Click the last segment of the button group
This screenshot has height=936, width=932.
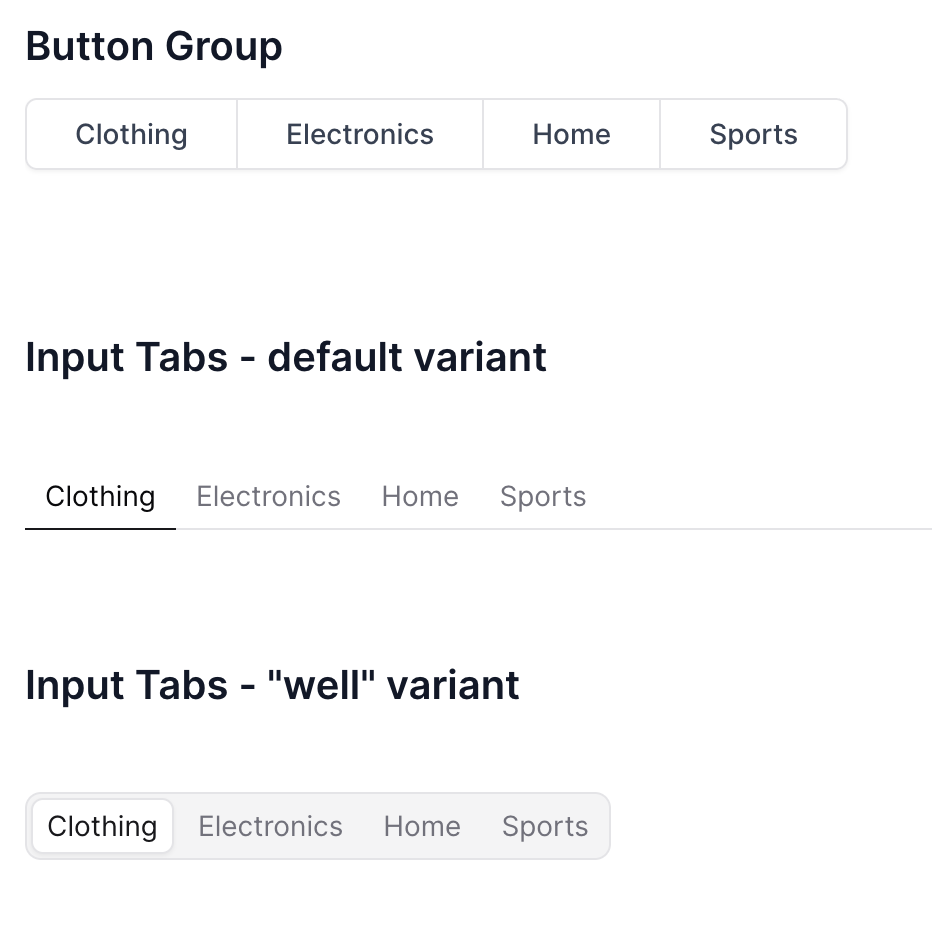tap(753, 134)
